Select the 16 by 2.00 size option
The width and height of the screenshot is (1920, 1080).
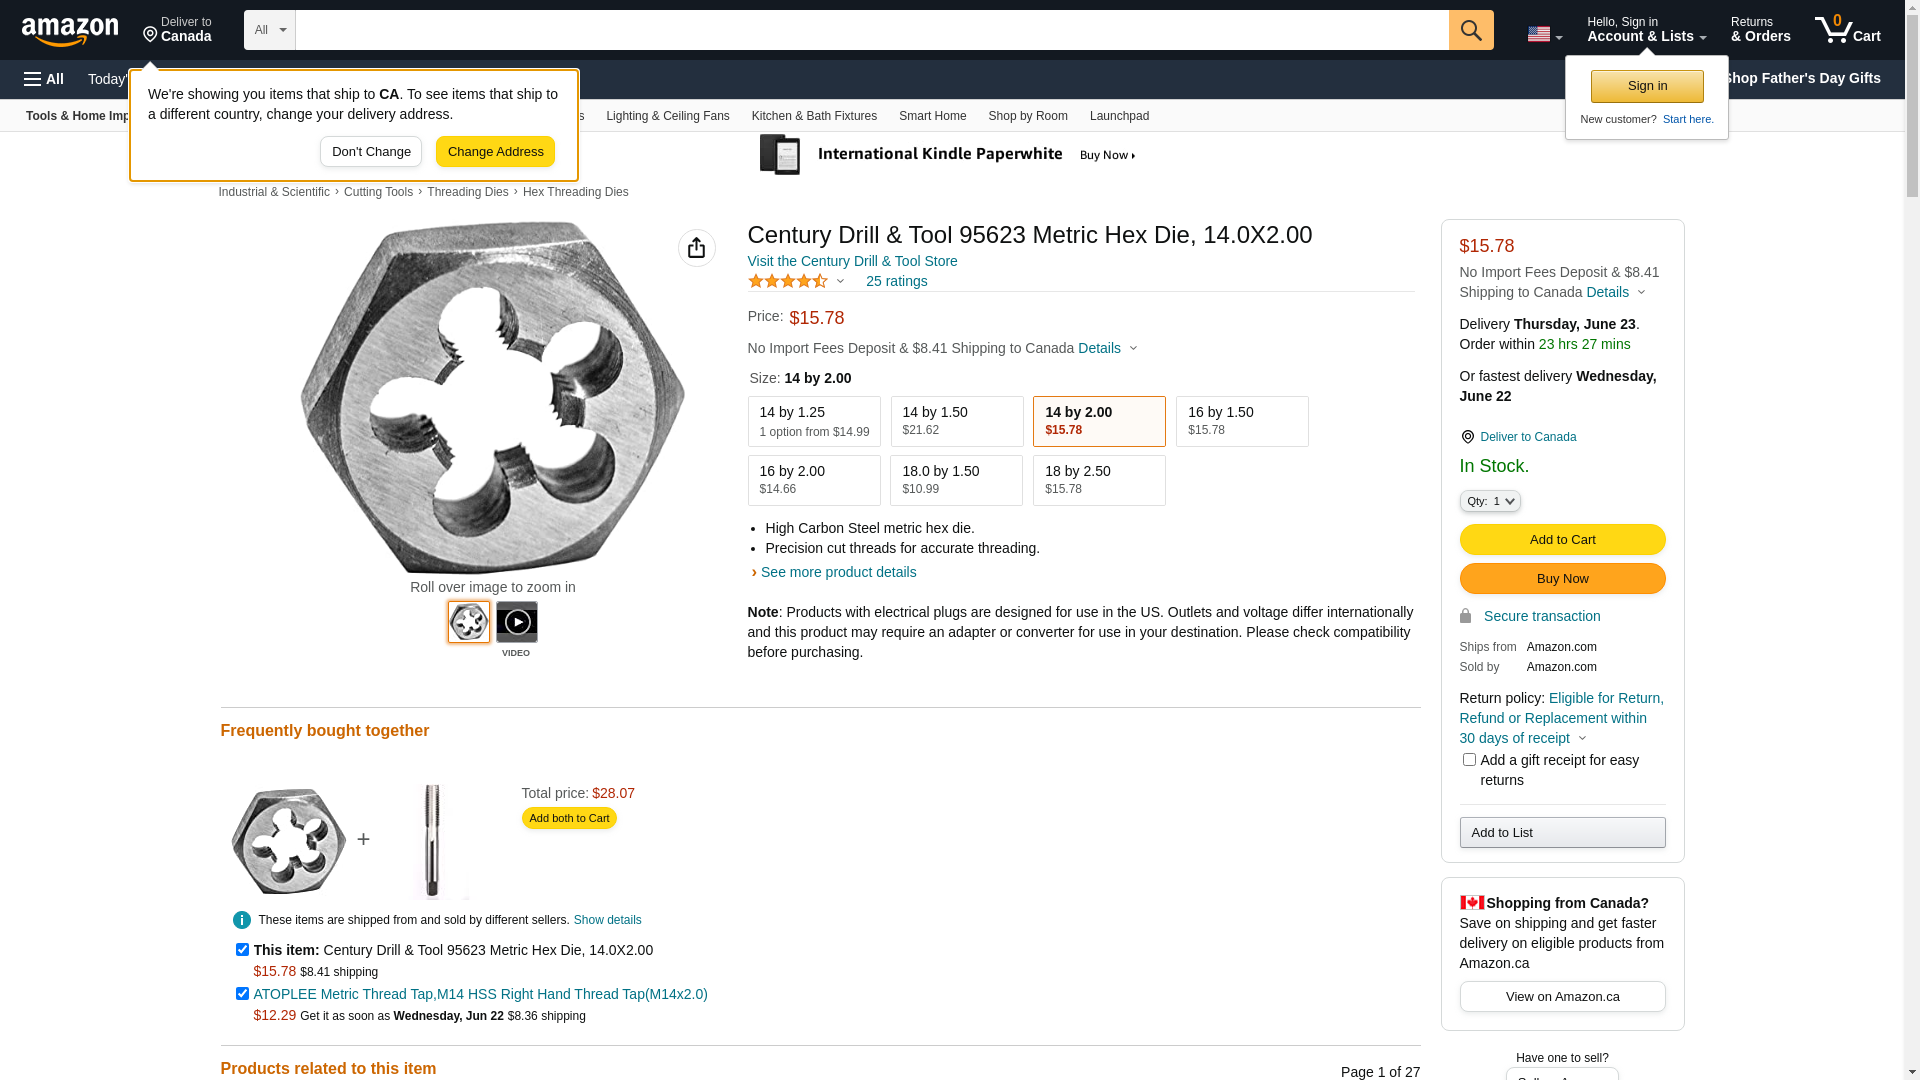coord(814,480)
